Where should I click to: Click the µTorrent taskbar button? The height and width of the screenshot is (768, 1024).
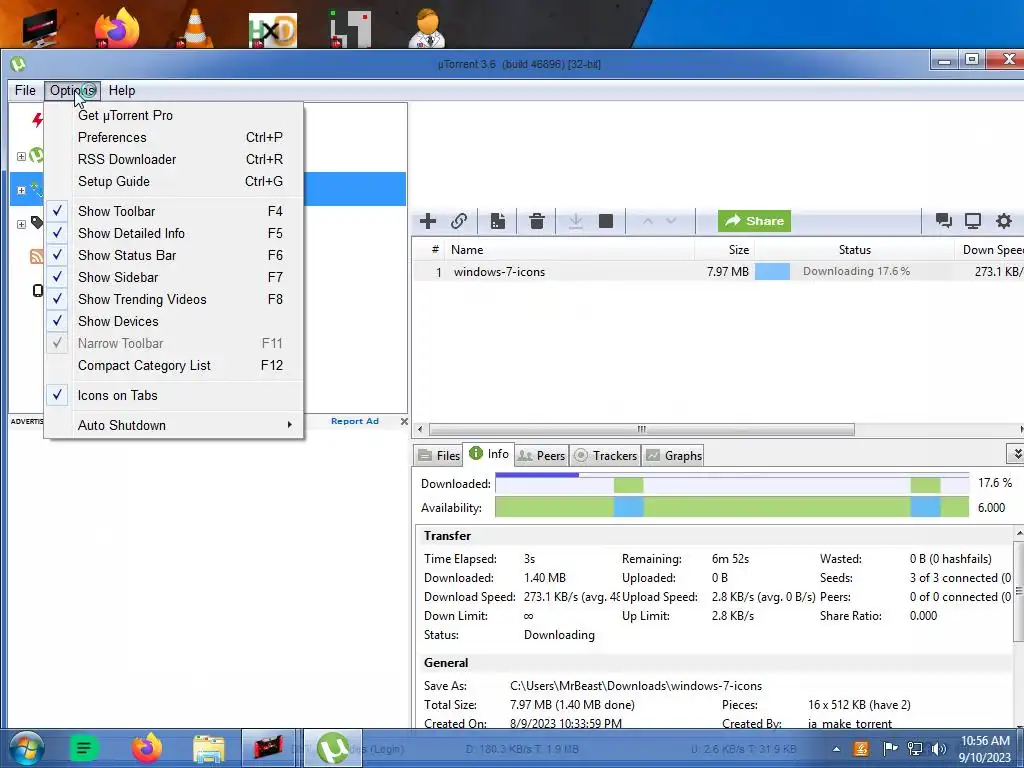pyautogui.click(x=332, y=748)
